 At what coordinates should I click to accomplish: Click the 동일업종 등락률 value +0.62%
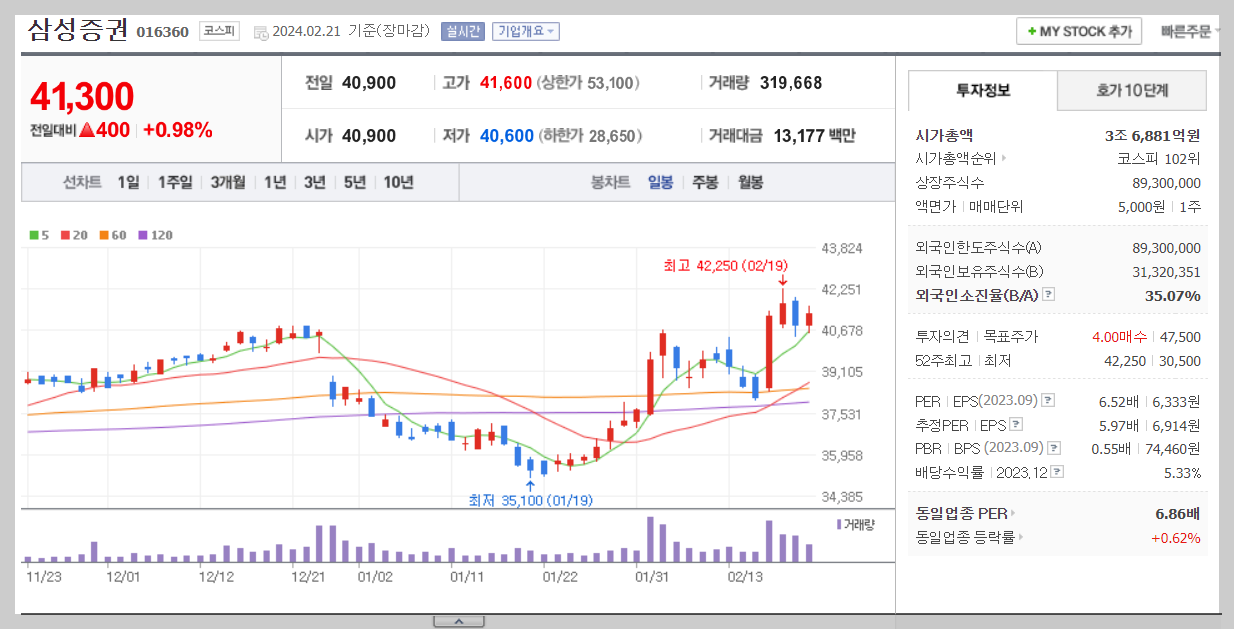[x=1175, y=538]
